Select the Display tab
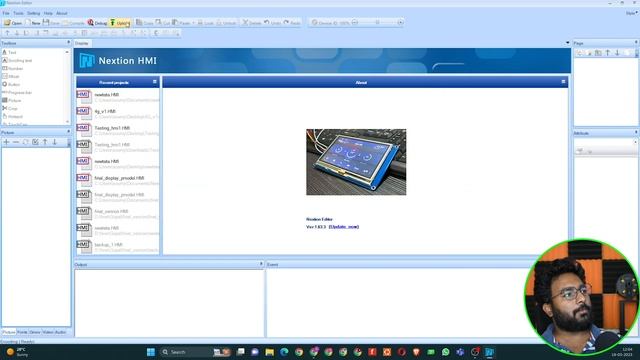Viewport: 640px width, 360px height. tap(82, 43)
